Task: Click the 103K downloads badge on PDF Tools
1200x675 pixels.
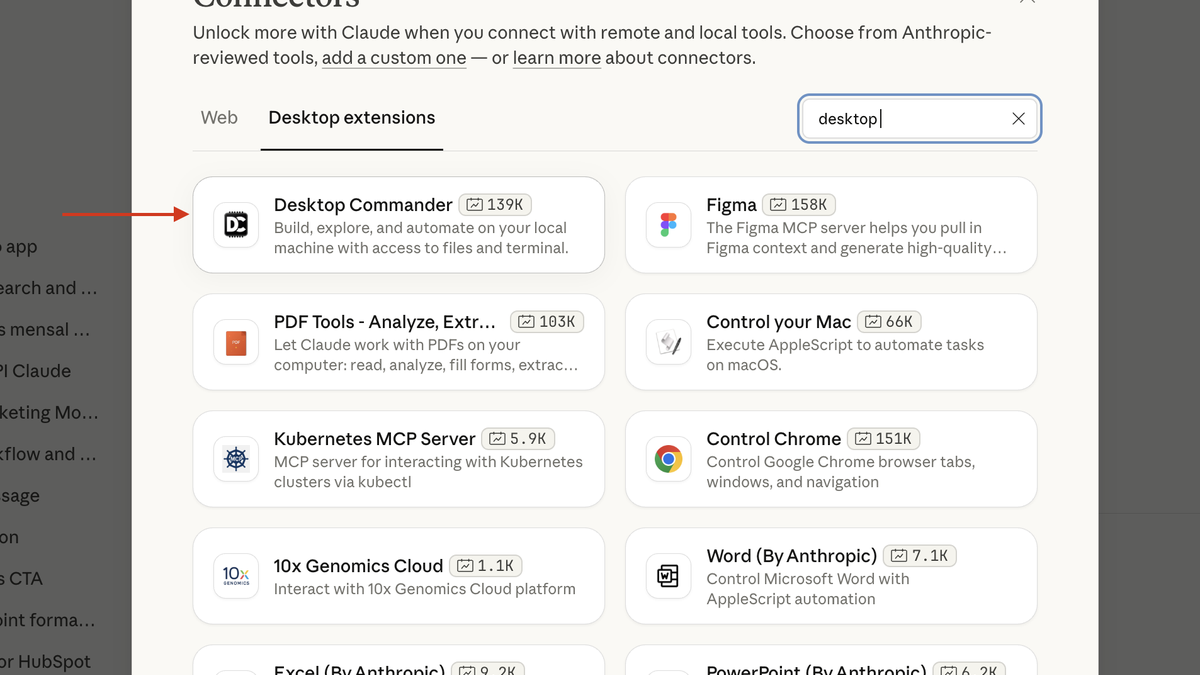Action: click(547, 322)
